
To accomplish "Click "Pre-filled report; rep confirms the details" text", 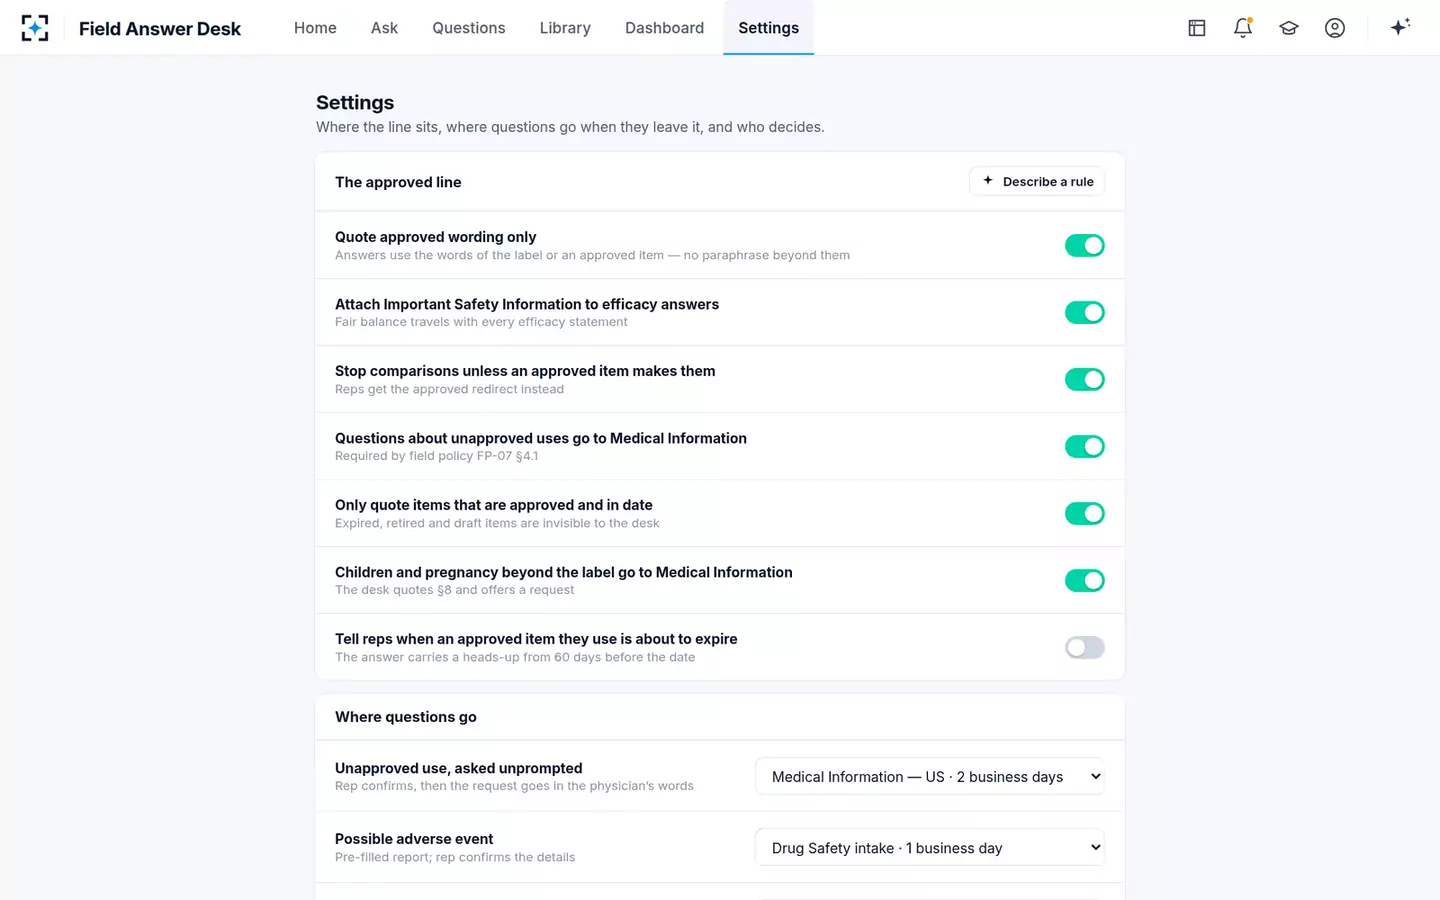I will coord(455,857).
